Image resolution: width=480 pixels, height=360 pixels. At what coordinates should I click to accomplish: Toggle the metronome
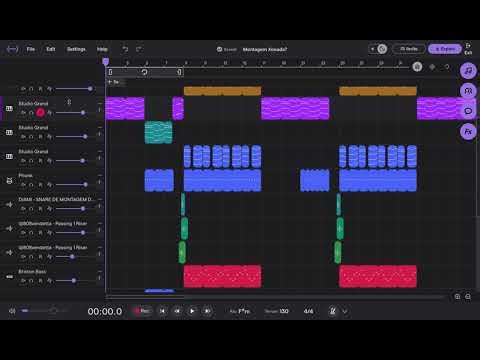[332, 311]
